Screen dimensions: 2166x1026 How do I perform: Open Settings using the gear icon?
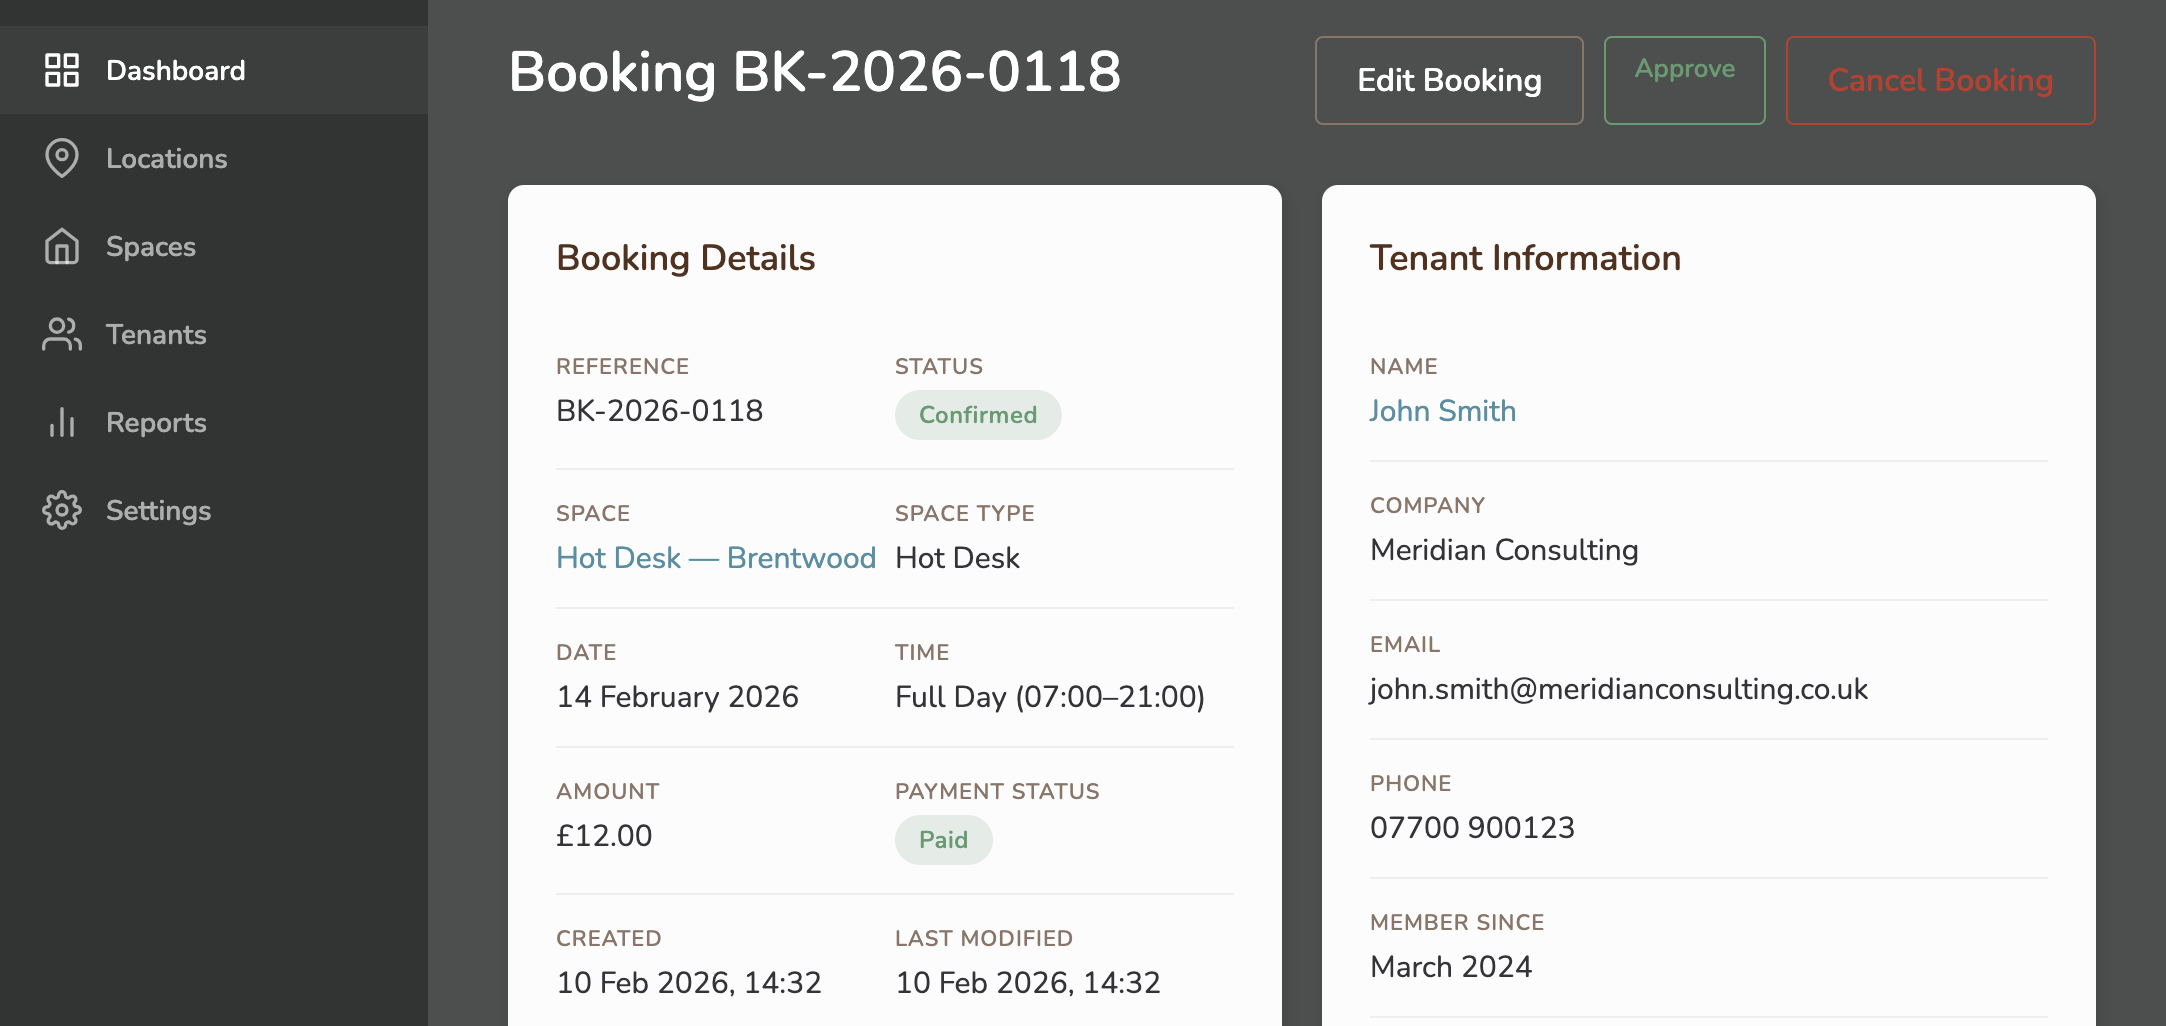pyautogui.click(x=62, y=510)
